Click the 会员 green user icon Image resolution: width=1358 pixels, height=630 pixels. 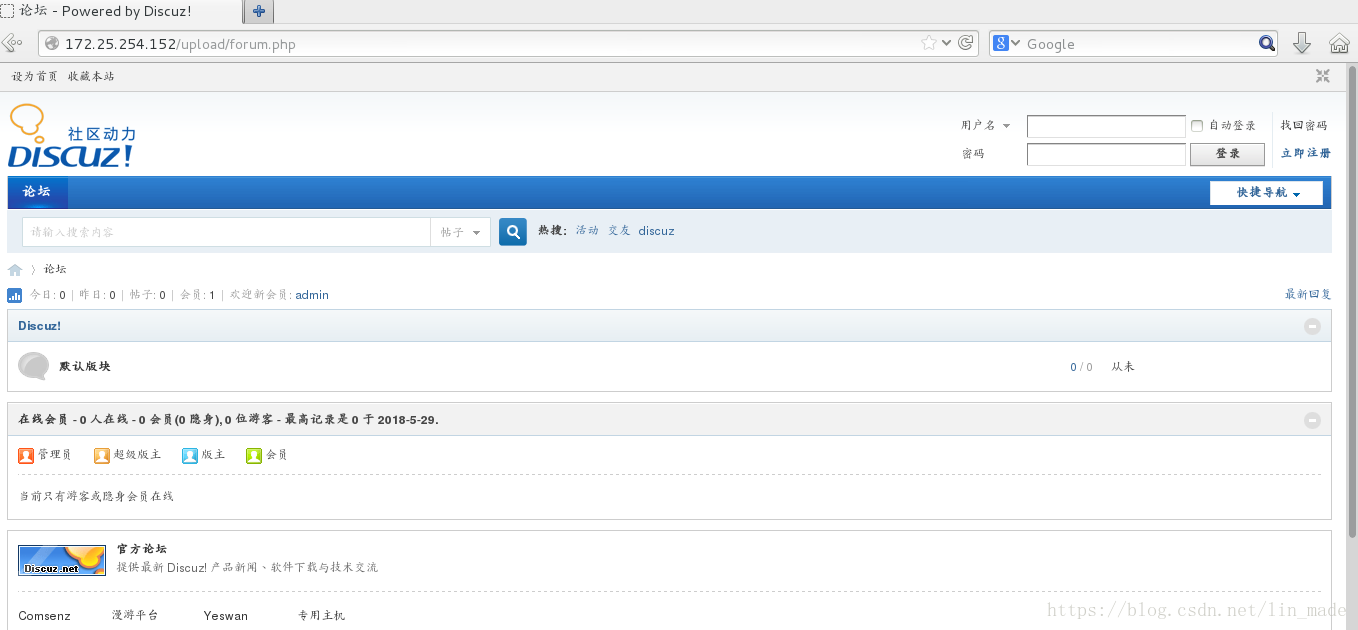[x=254, y=455]
